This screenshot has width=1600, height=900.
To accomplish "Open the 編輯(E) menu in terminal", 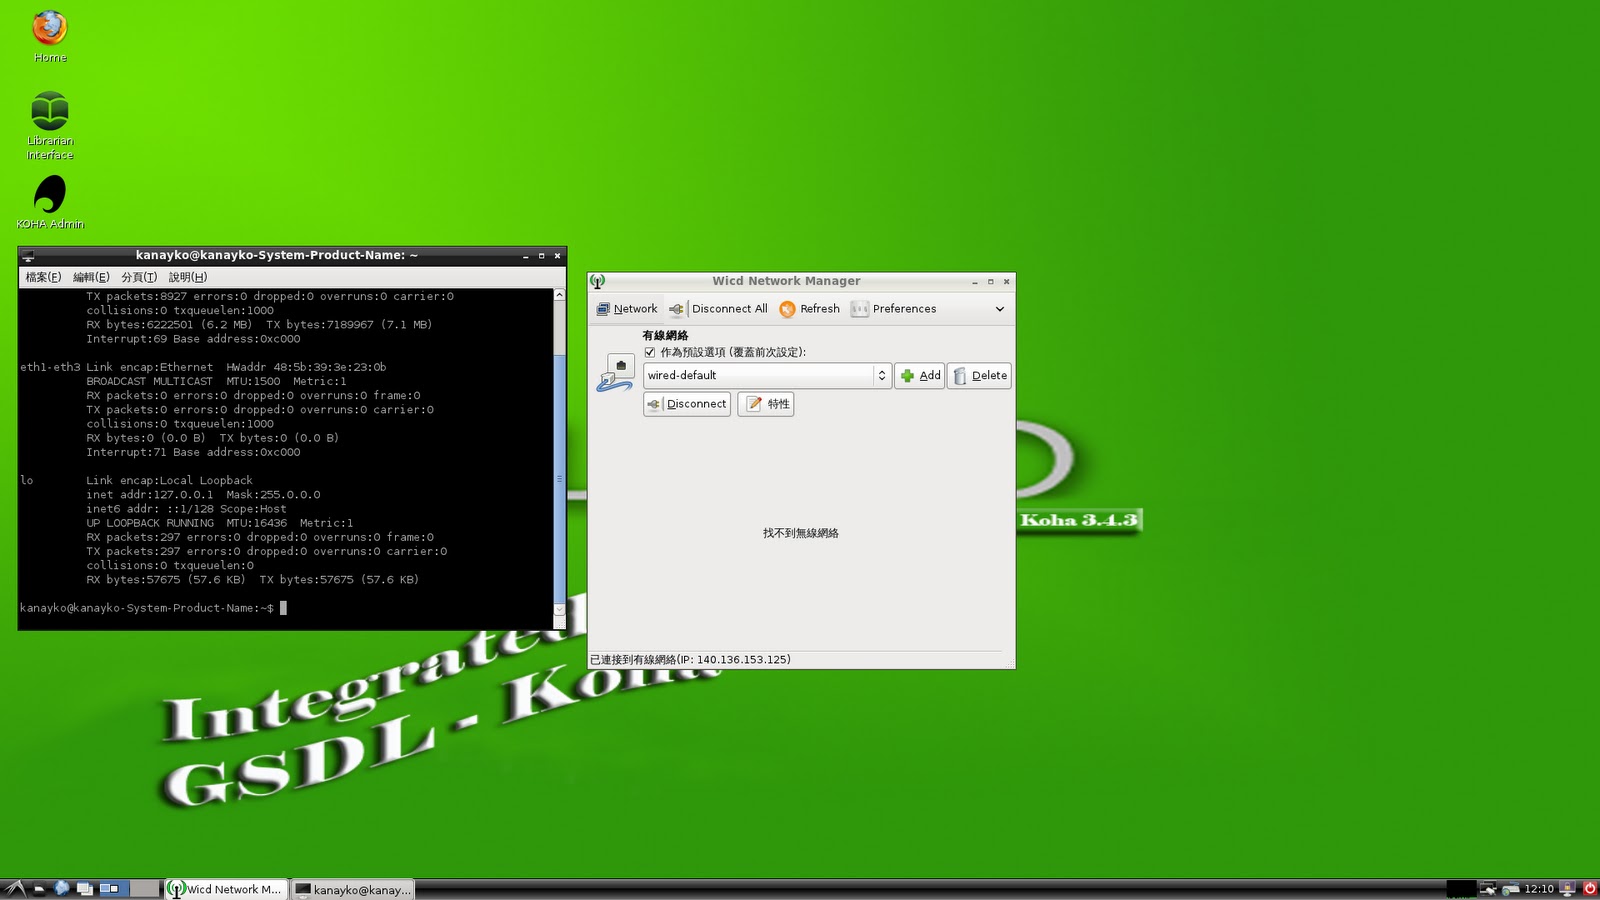I will (x=91, y=277).
